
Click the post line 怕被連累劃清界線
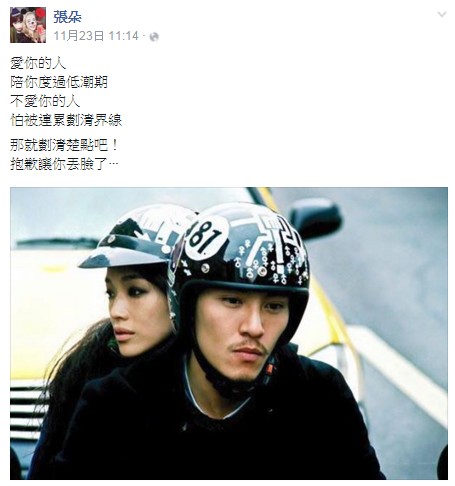(66, 120)
